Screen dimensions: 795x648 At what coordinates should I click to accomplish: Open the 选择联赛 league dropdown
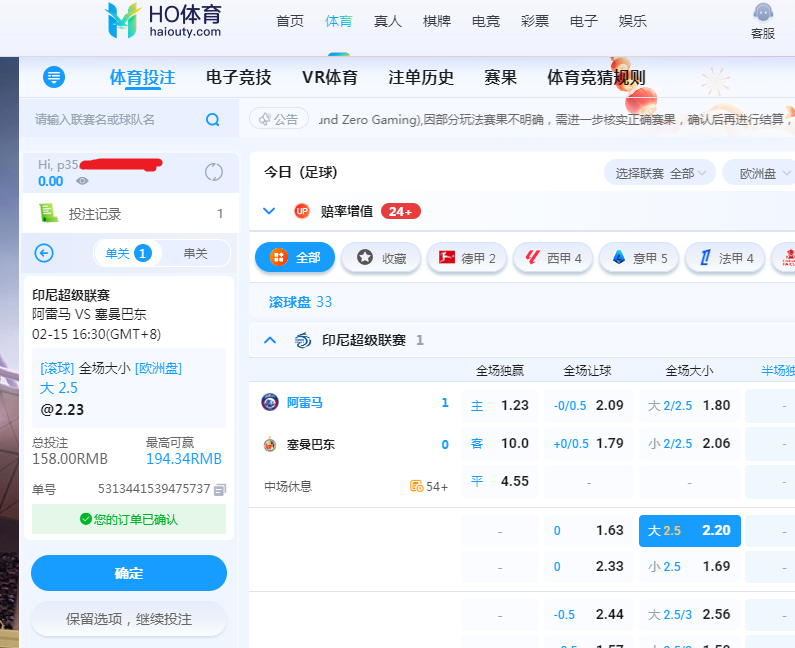(659, 173)
